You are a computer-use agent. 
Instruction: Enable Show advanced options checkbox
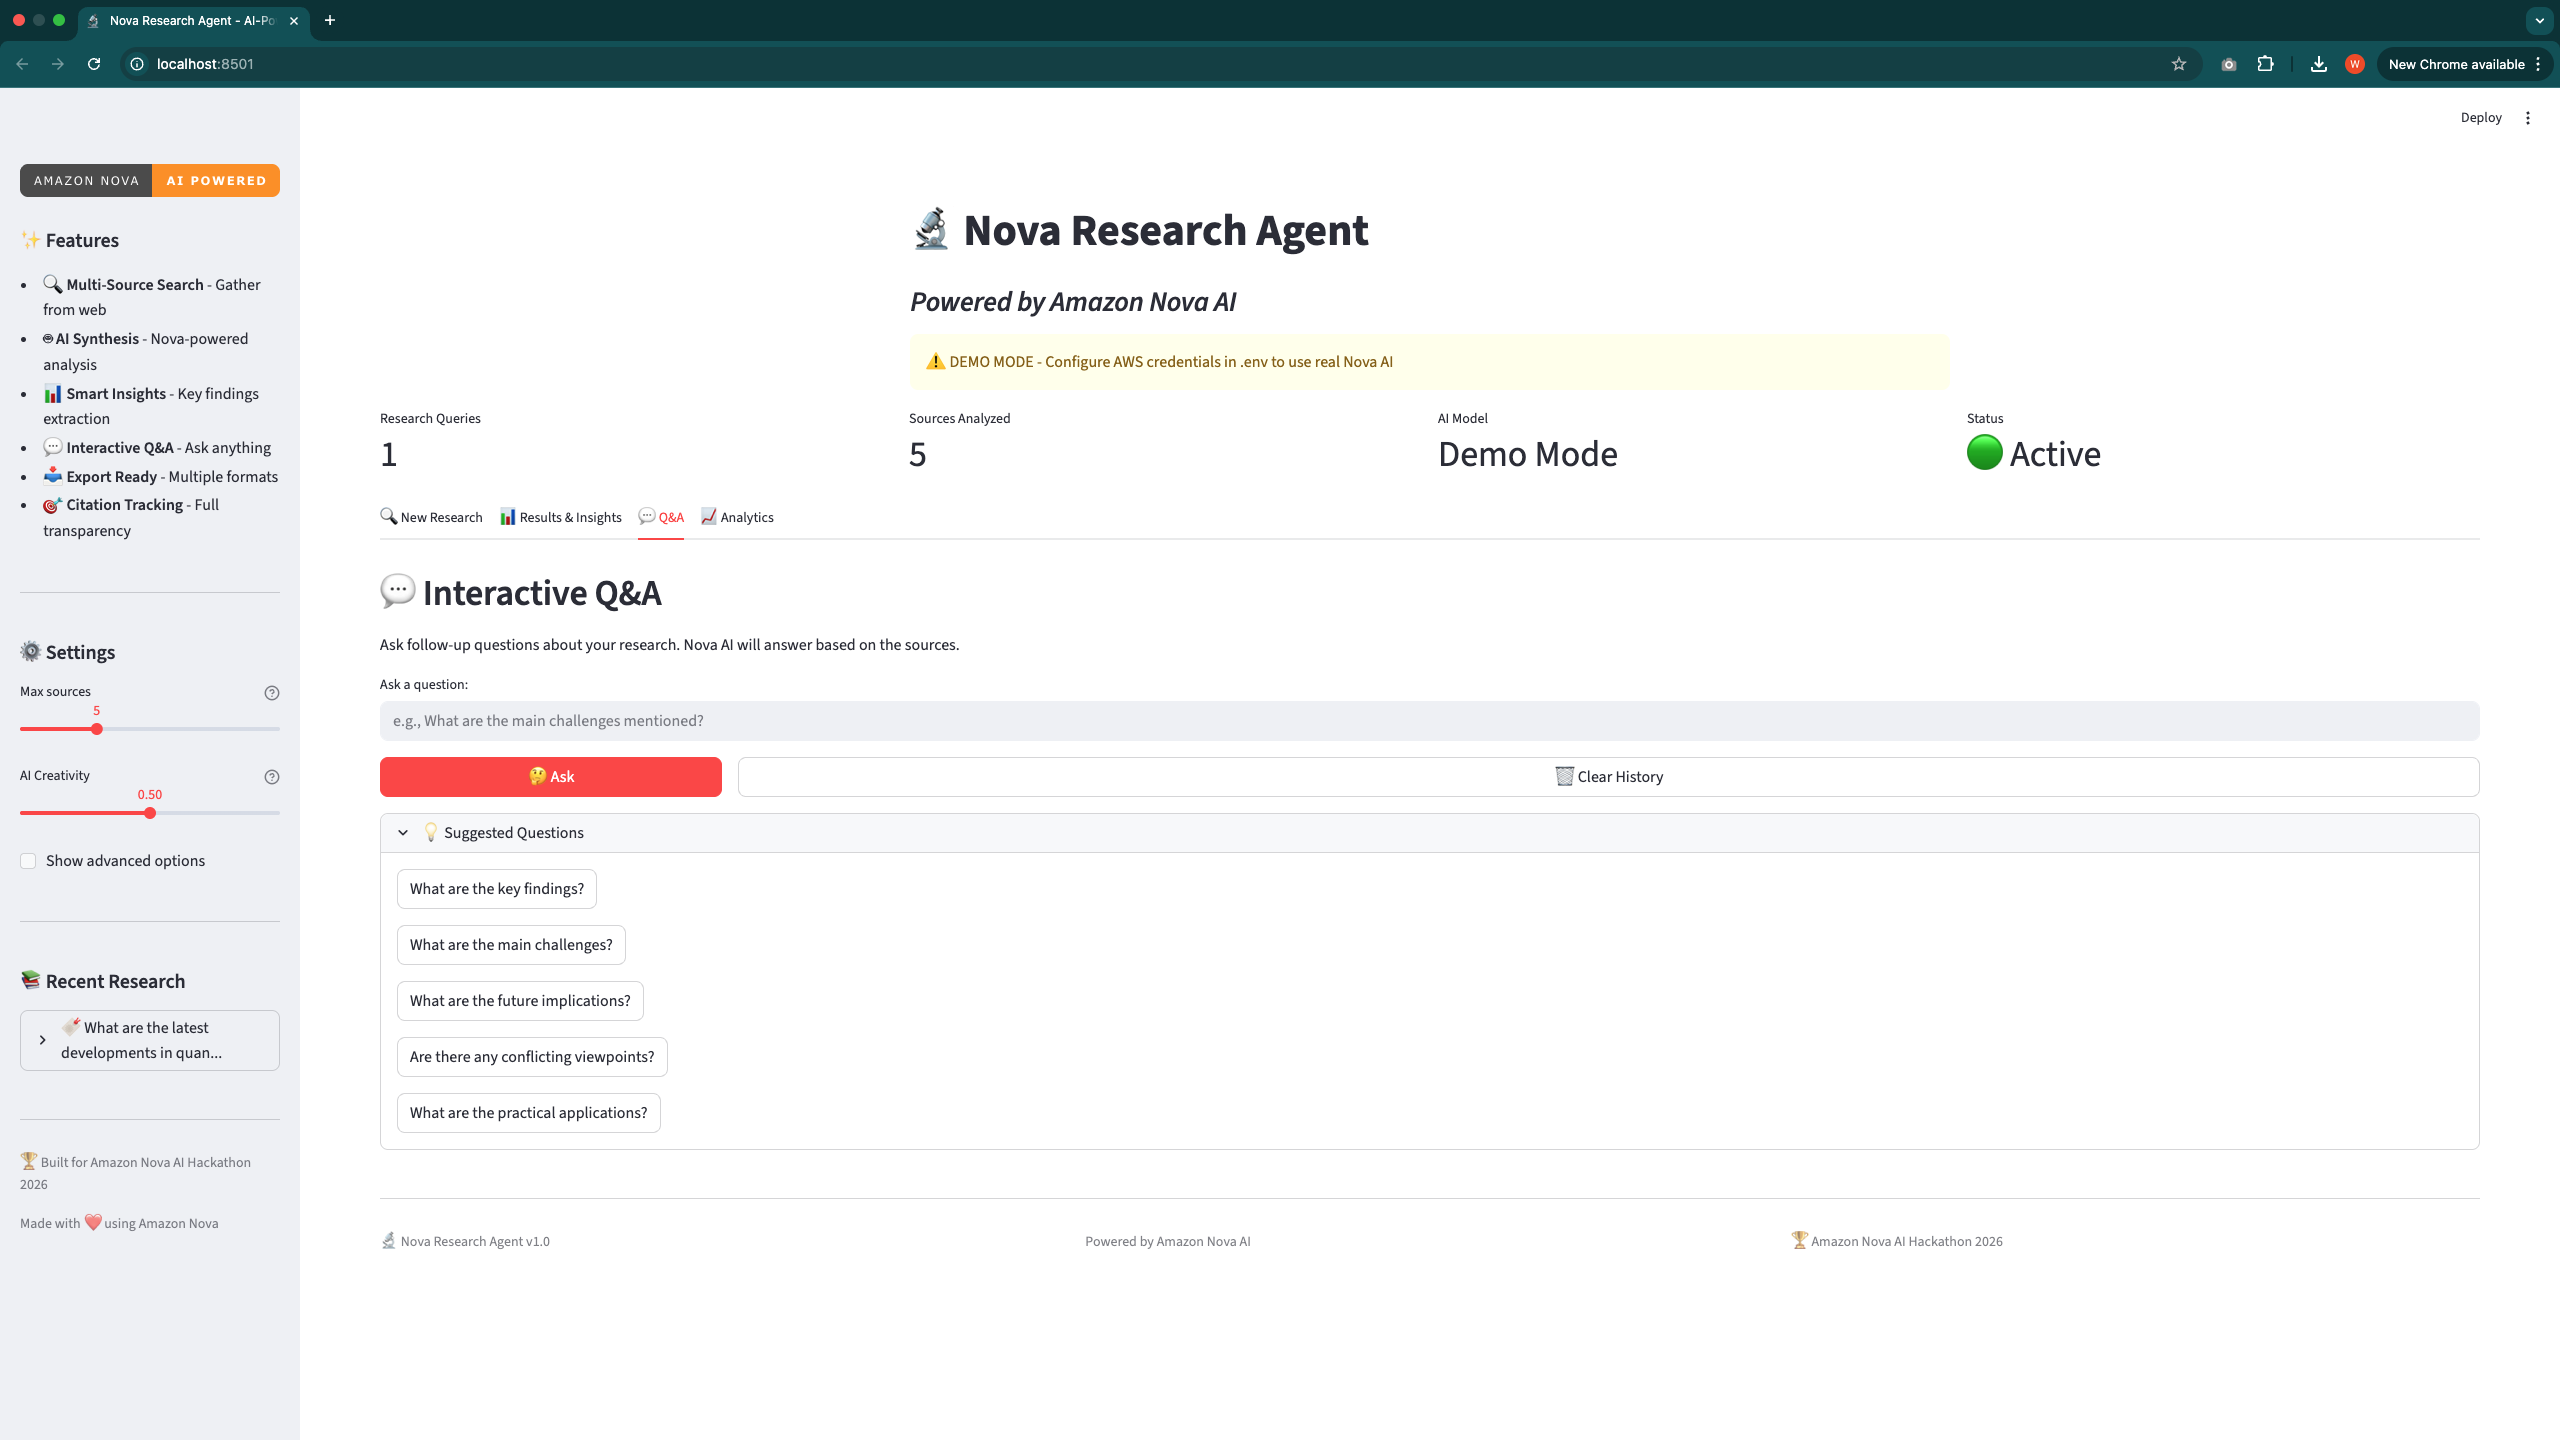point(28,861)
